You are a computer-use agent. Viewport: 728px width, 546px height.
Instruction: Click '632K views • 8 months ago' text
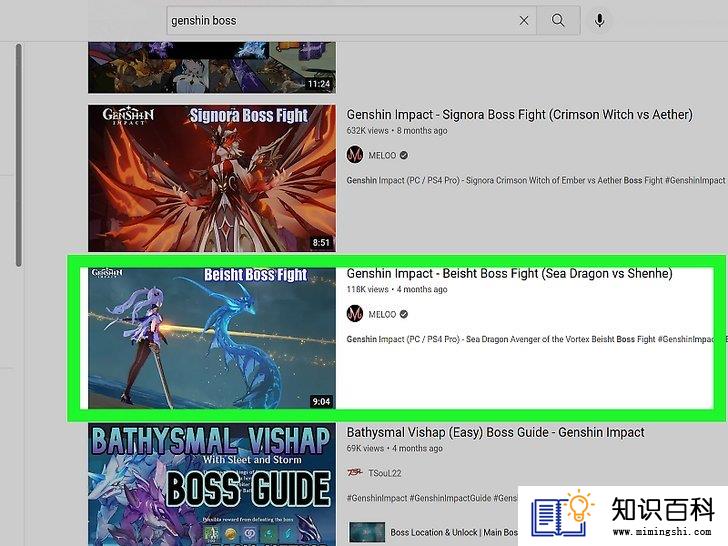pos(397,130)
